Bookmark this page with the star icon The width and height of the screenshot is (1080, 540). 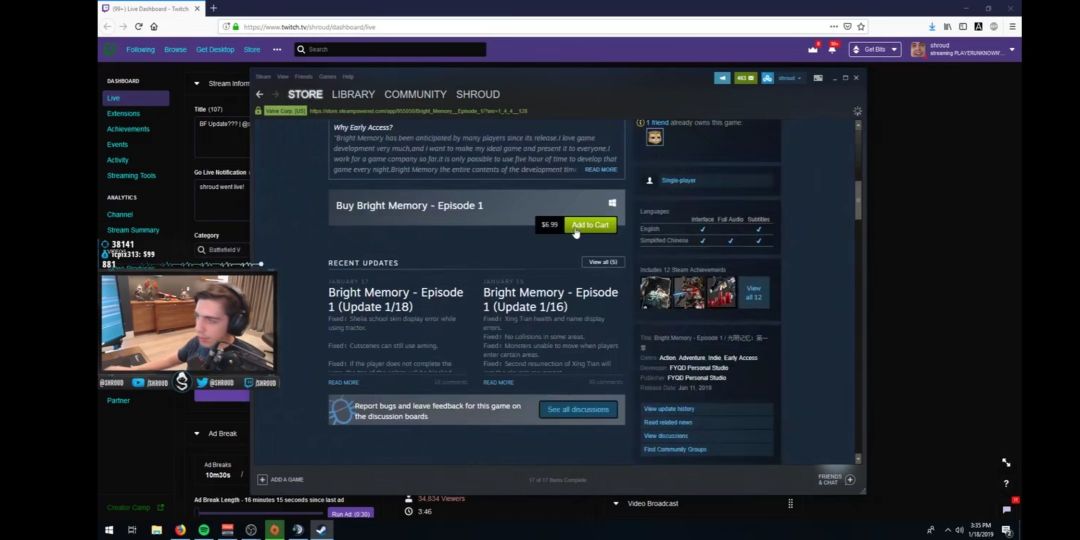point(861,26)
